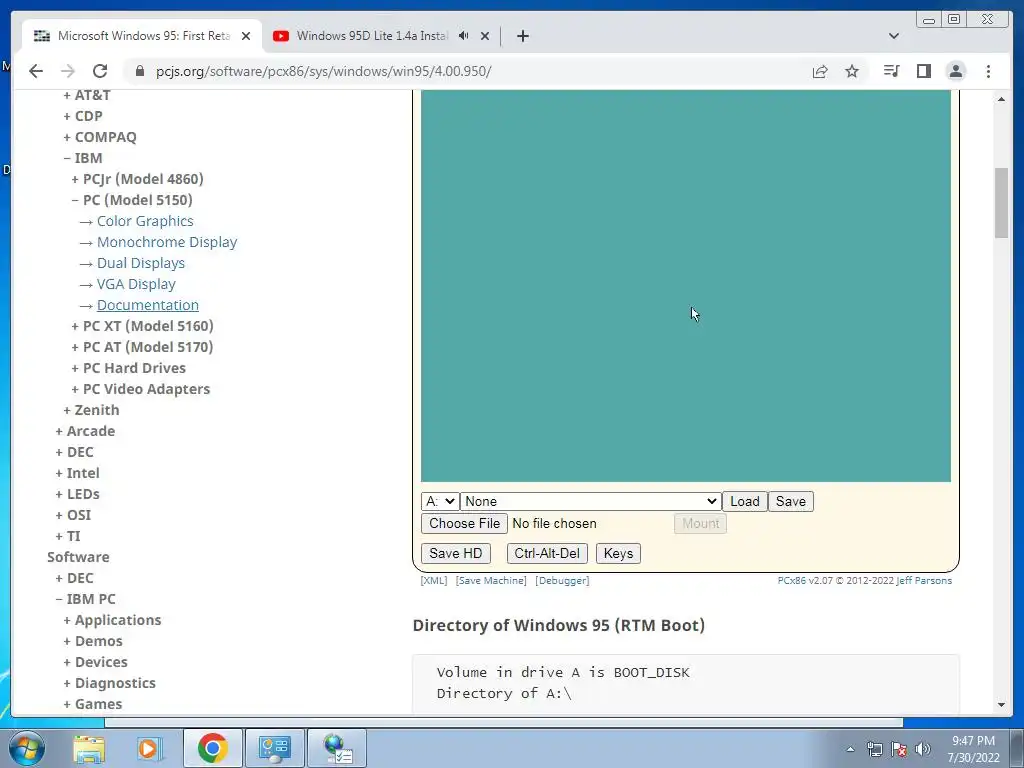
Task: Open the [XML] link
Action: [x=434, y=581]
